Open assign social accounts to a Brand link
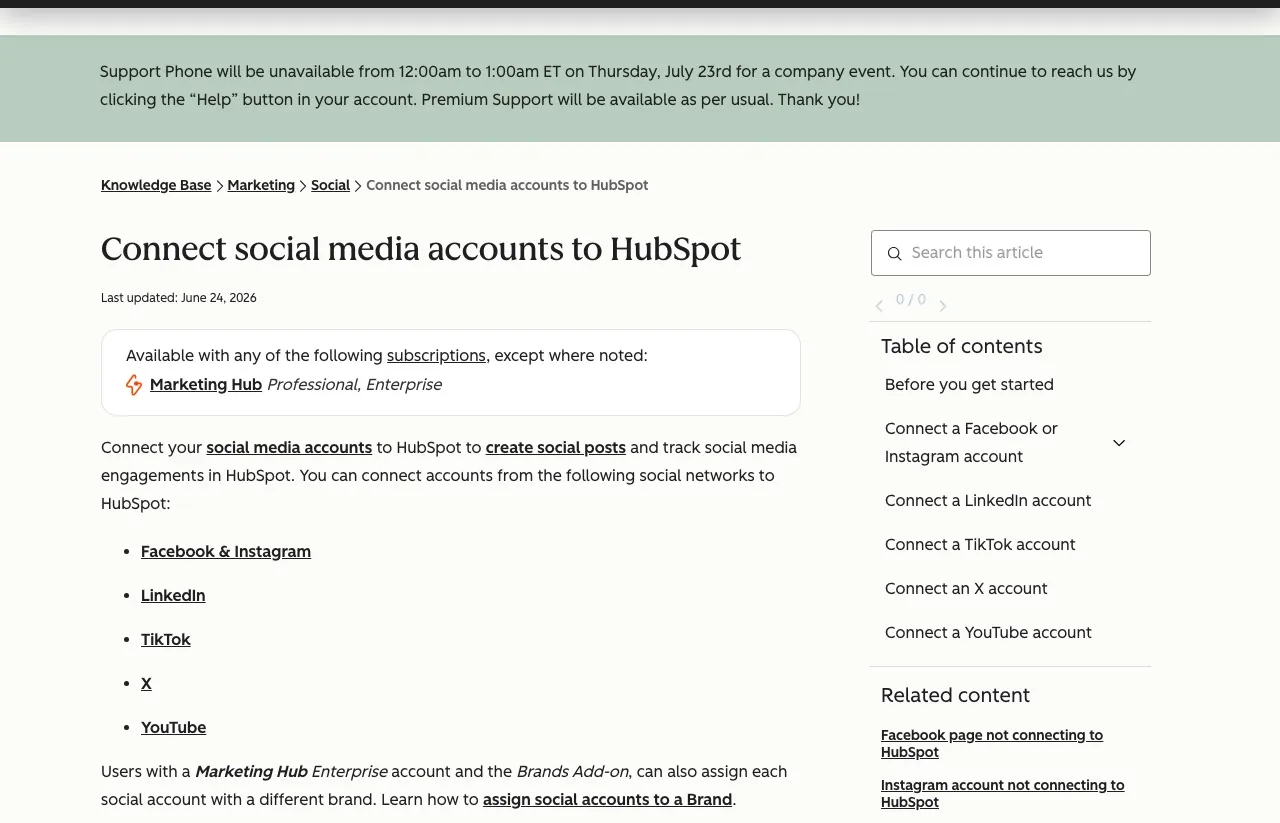Image resolution: width=1280 pixels, height=823 pixels. [607, 799]
